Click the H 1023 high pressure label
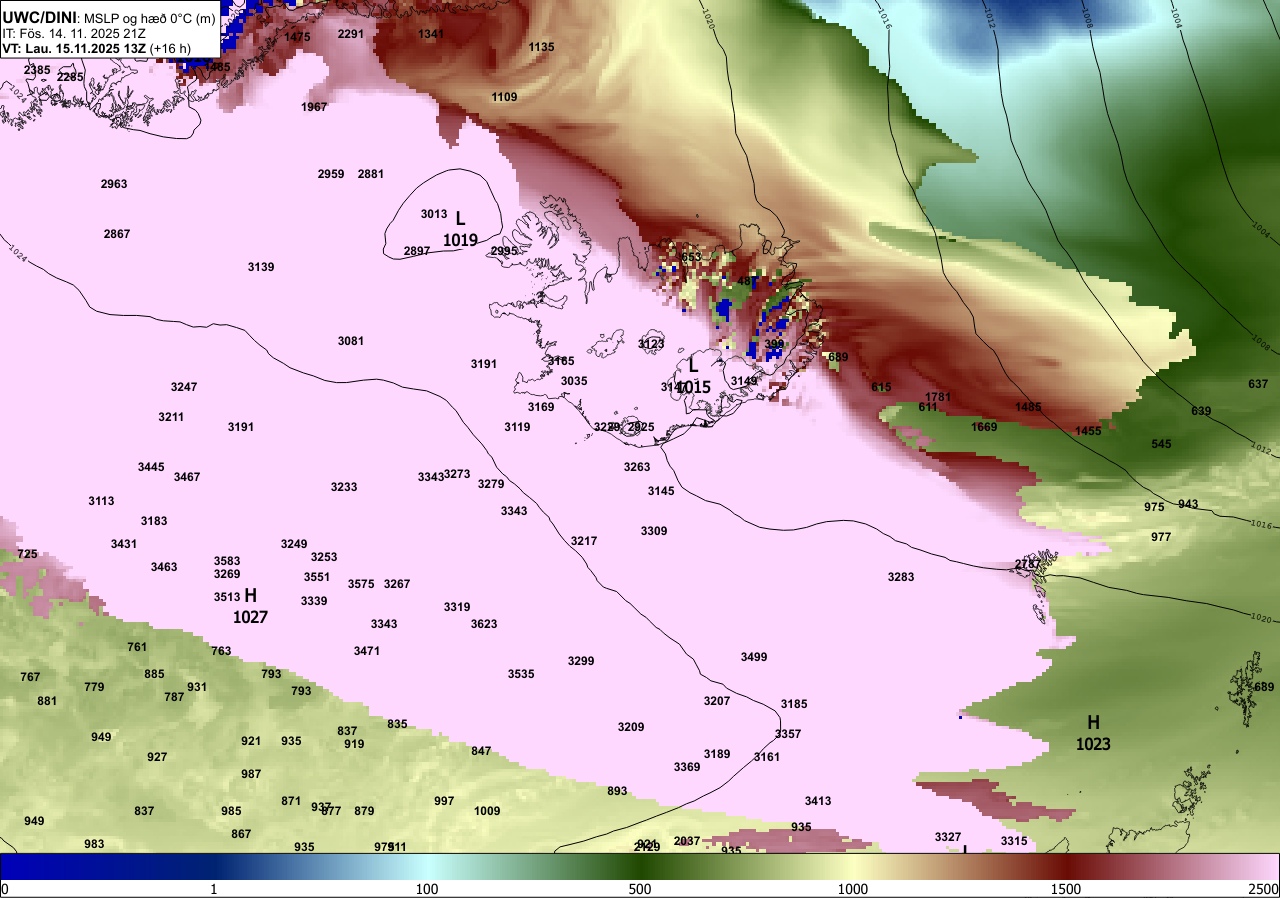 click(1093, 733)
